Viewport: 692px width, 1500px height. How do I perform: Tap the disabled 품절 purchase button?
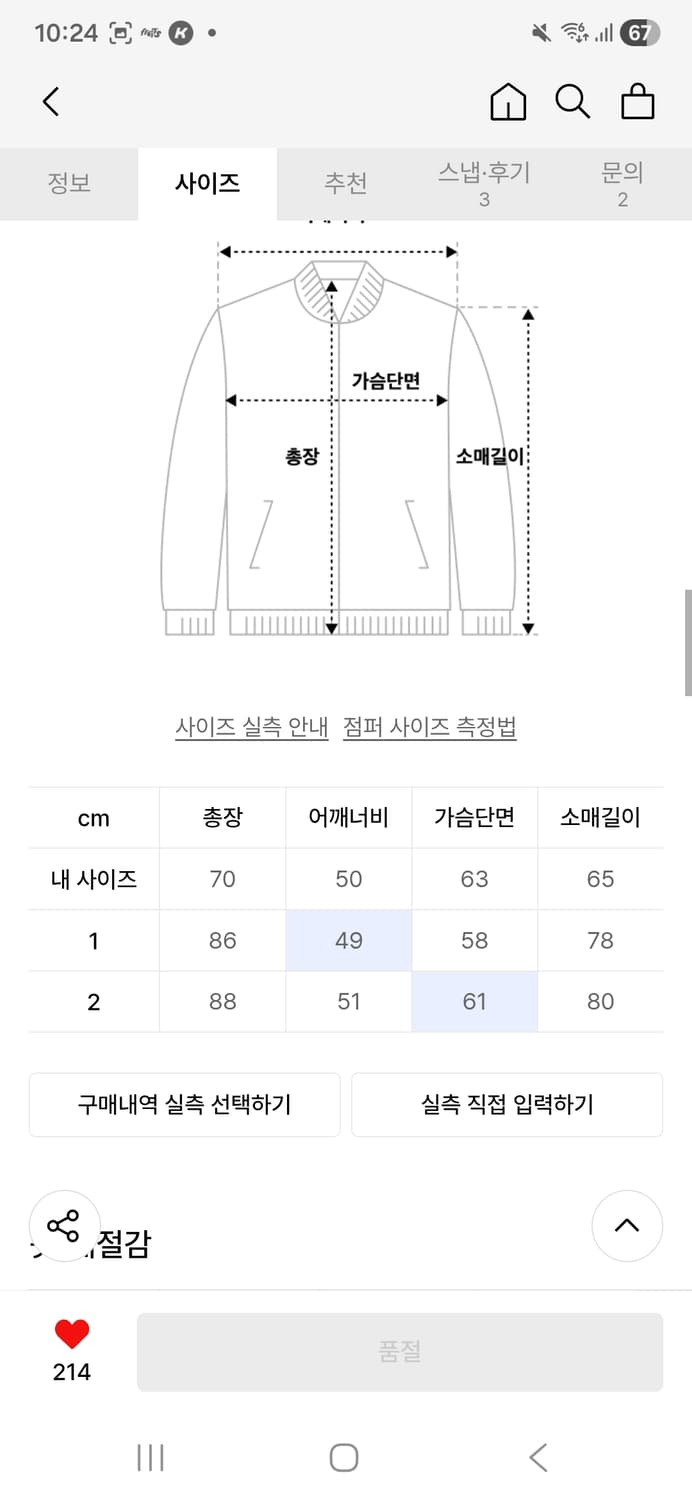401,1351
